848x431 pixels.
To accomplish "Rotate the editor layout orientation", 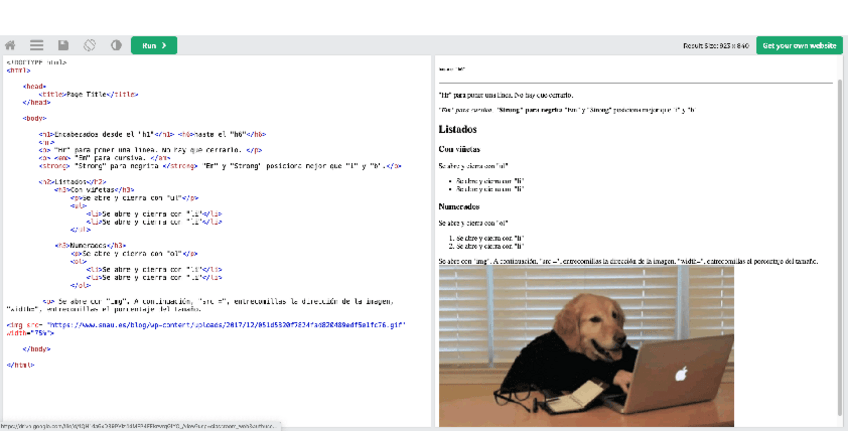I will pyautogui.click(x=89, y=45).
